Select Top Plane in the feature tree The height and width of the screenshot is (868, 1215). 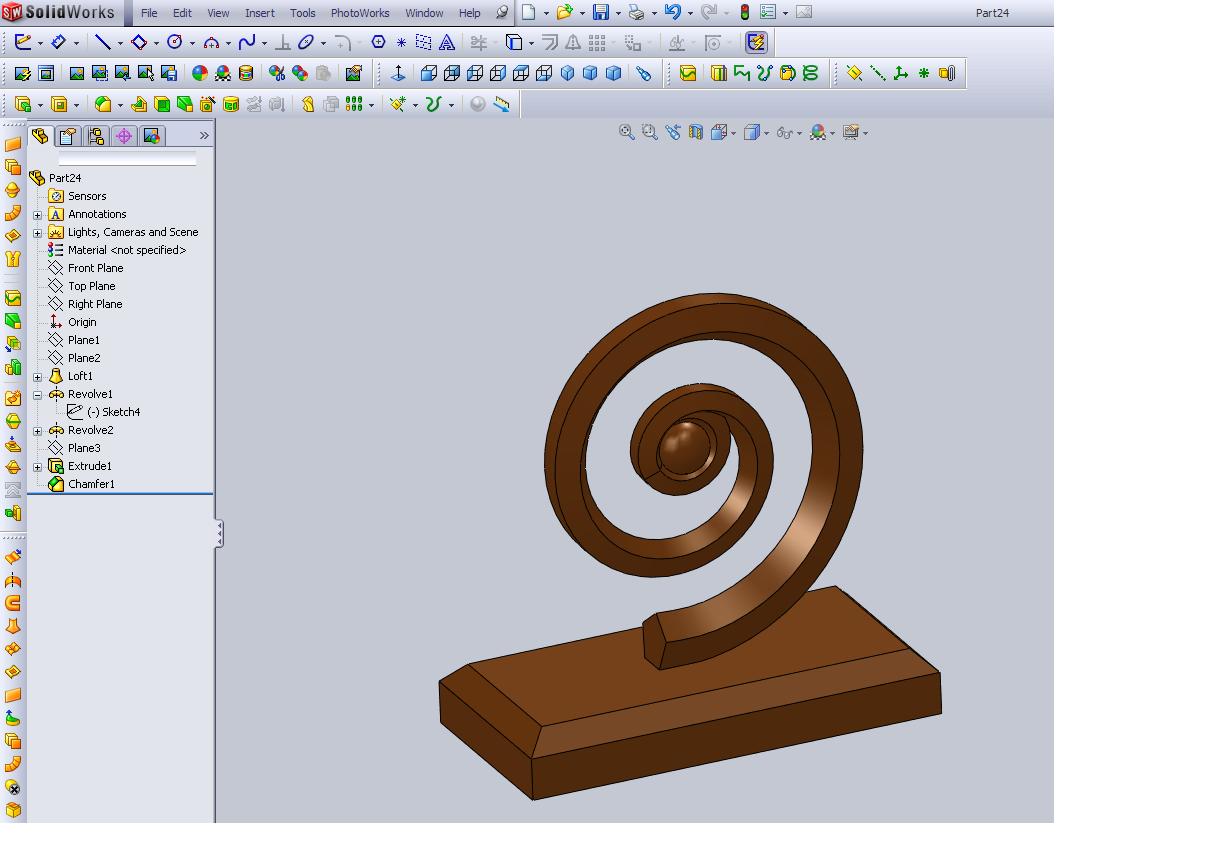91,286
